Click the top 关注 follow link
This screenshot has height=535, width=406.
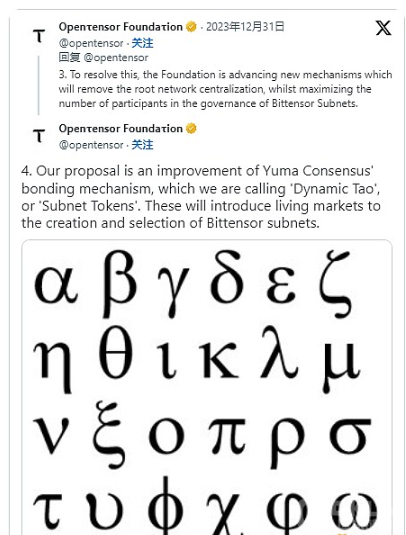(142, 43)
